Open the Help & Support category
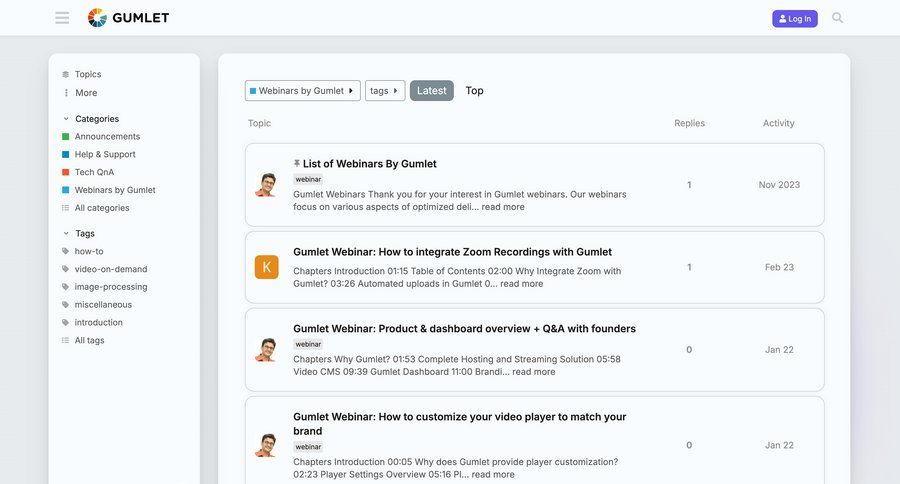Image resolution: width=900 pixels, height=484 pixels. [x=105, y=154]
